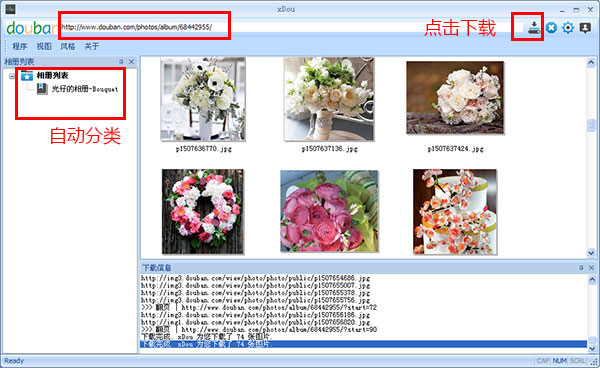Click file name p1507637136.jpg label
This screenshot has height=368, width=600.
[329, 149]
